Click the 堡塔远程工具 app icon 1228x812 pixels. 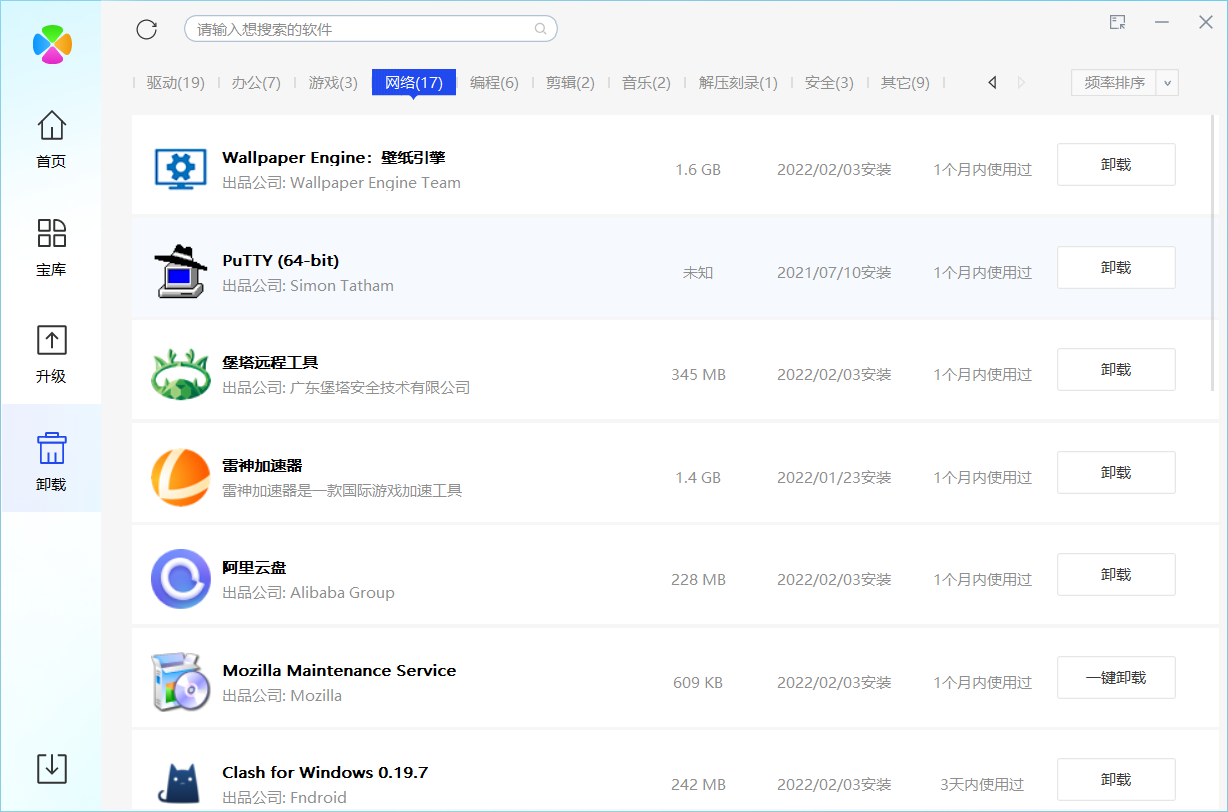(x=180, y=374)
